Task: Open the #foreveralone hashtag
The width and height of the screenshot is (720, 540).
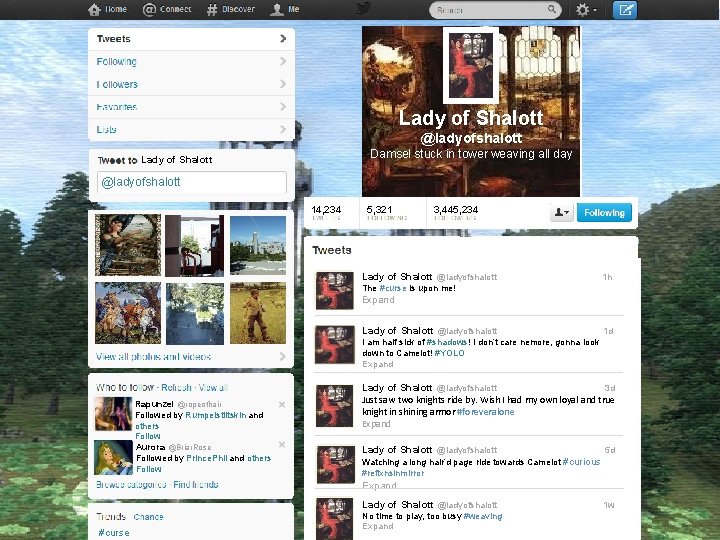Action: pos(486,412)
